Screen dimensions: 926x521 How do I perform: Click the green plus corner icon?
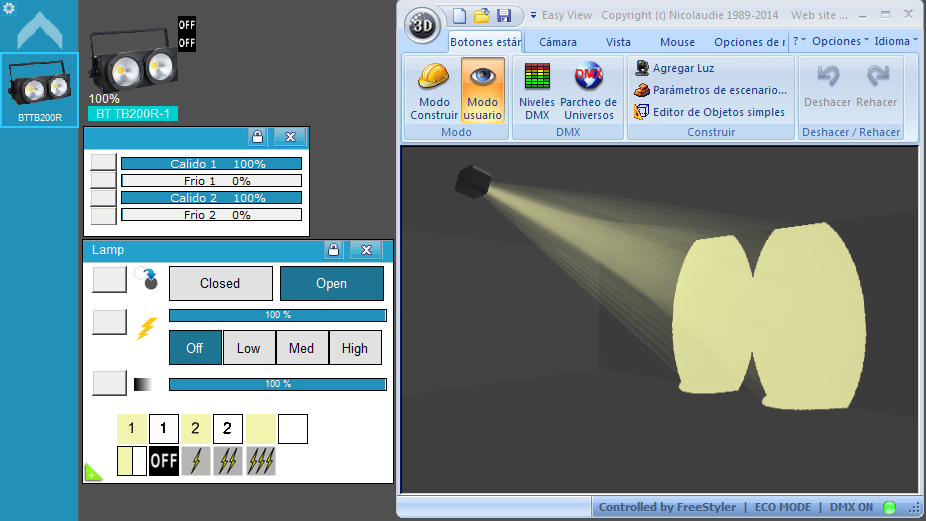[92, 473]
